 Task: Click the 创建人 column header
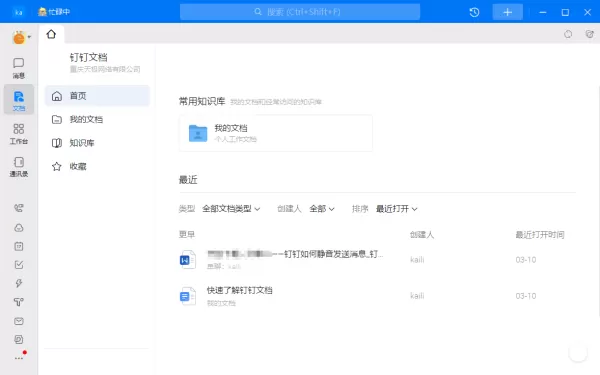(x=422, y=235)
